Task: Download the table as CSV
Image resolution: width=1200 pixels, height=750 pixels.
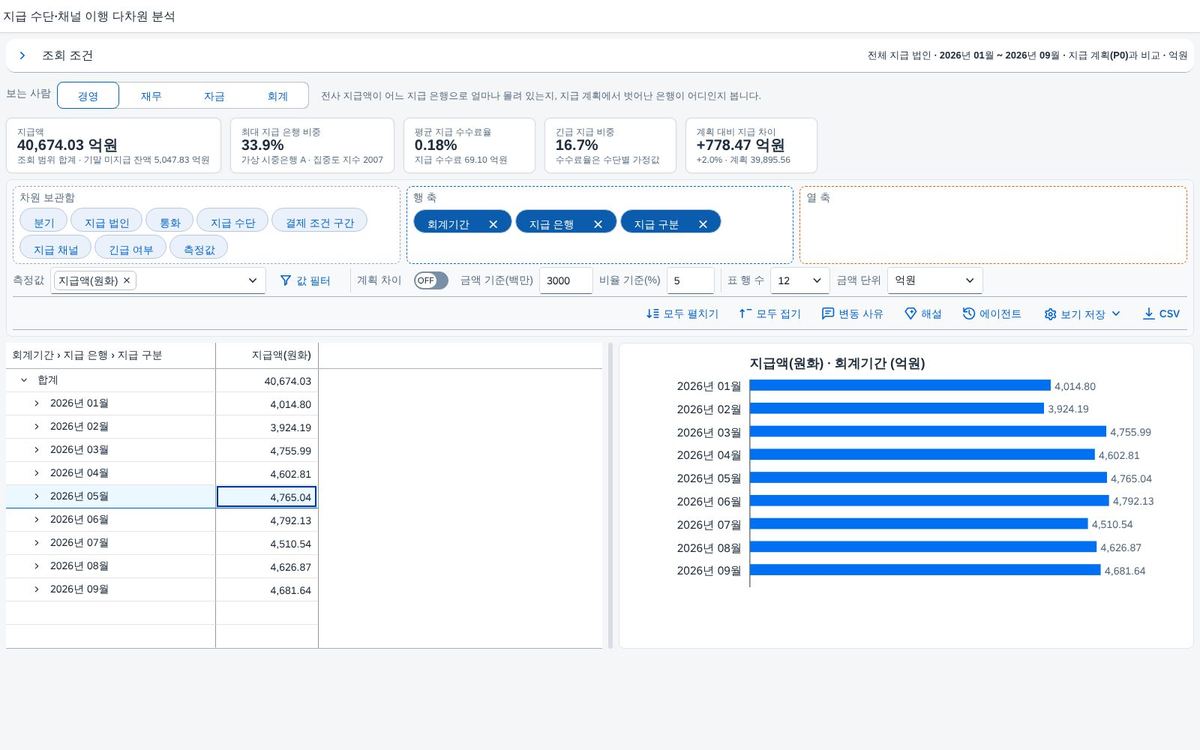Action: coord(1161,314)
